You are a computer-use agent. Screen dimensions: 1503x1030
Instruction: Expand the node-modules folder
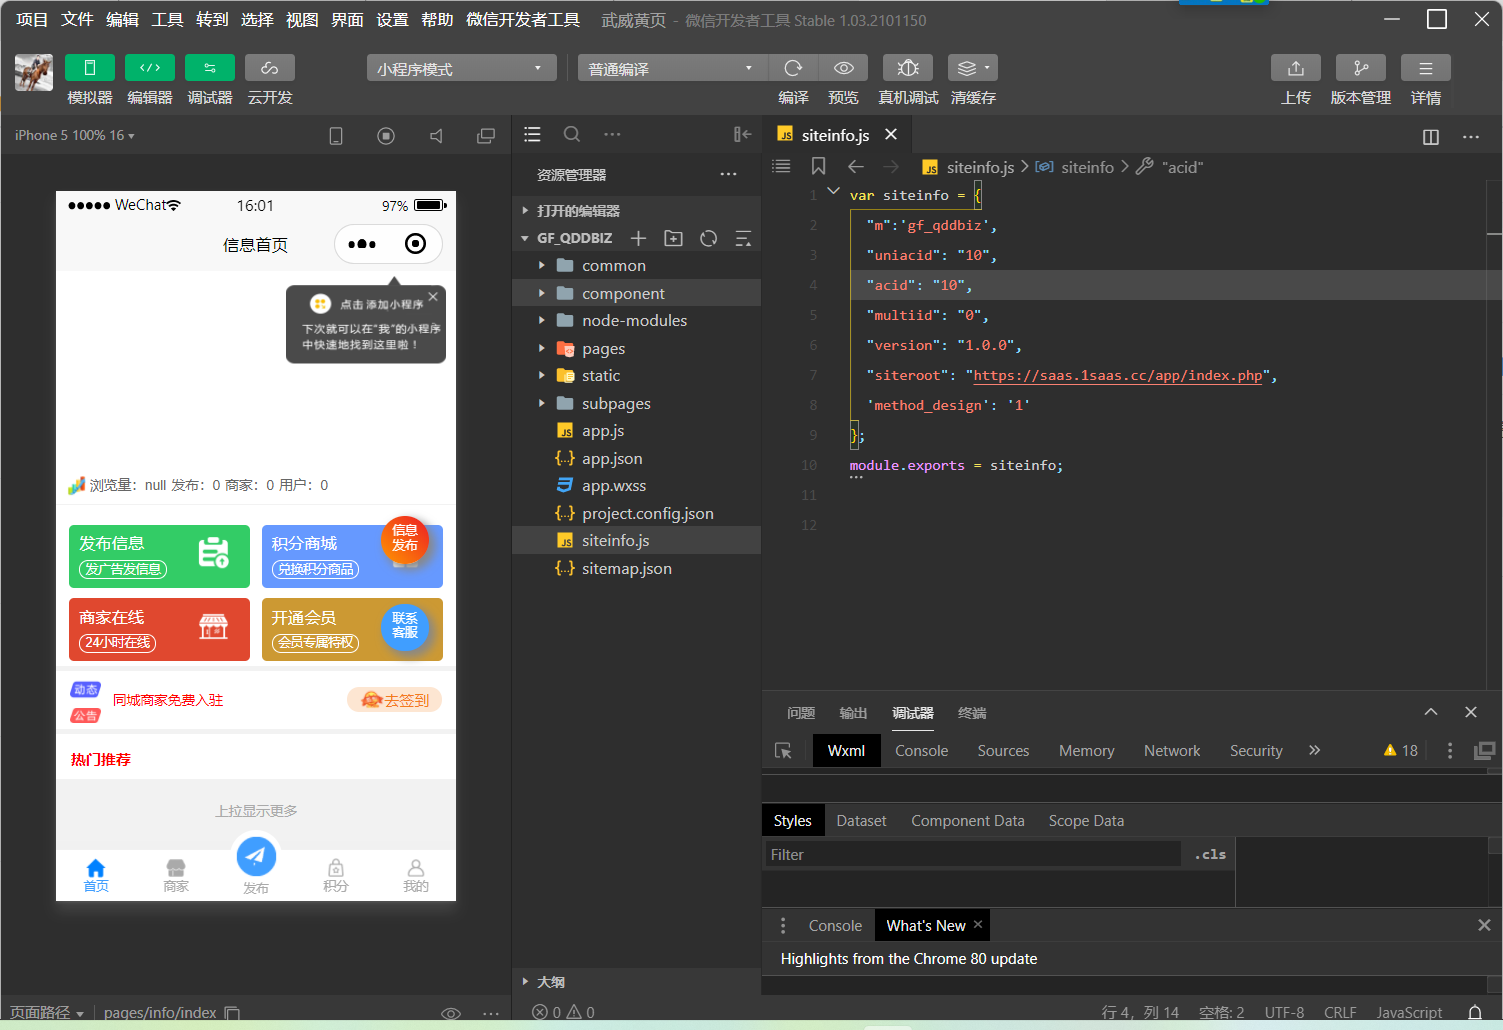[x=636, y=321]
